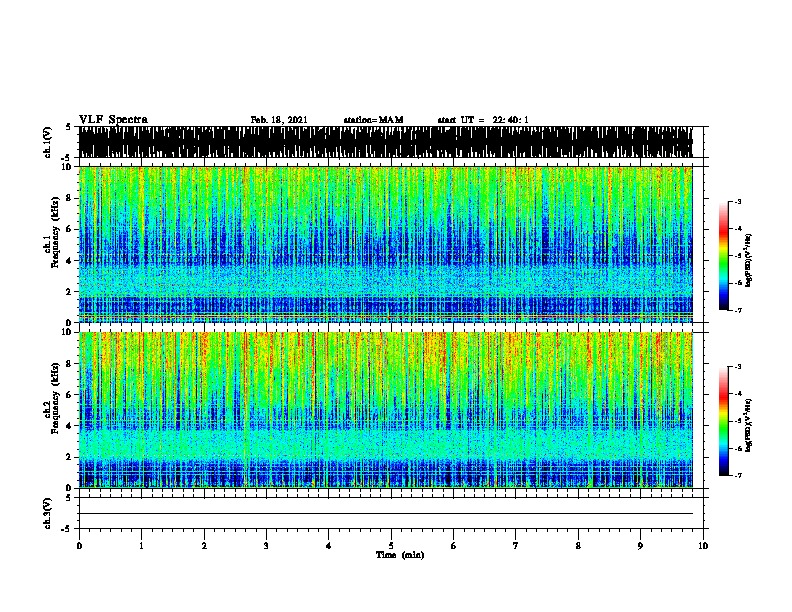Click the "start UT = 22:40: 1" text
Screen dimensions: 792x612
tap(483, 120)
